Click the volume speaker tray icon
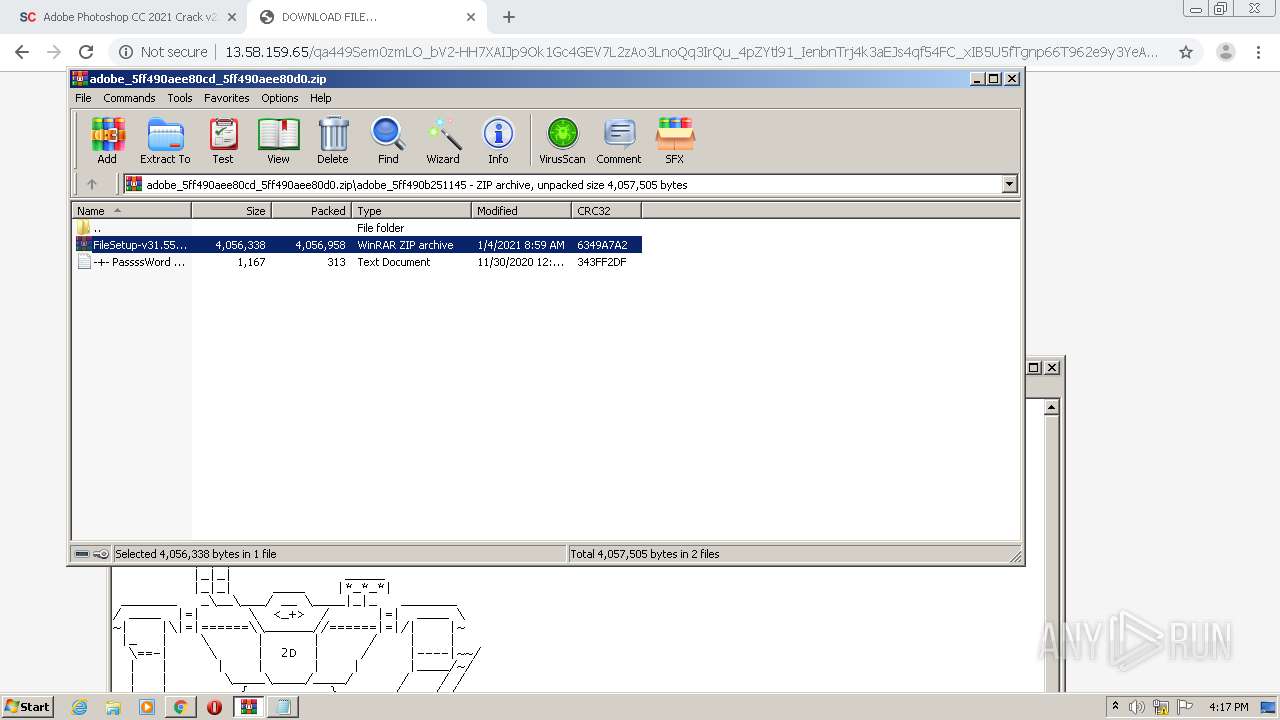The image size is (1280, 720). tap(1137, 707)
